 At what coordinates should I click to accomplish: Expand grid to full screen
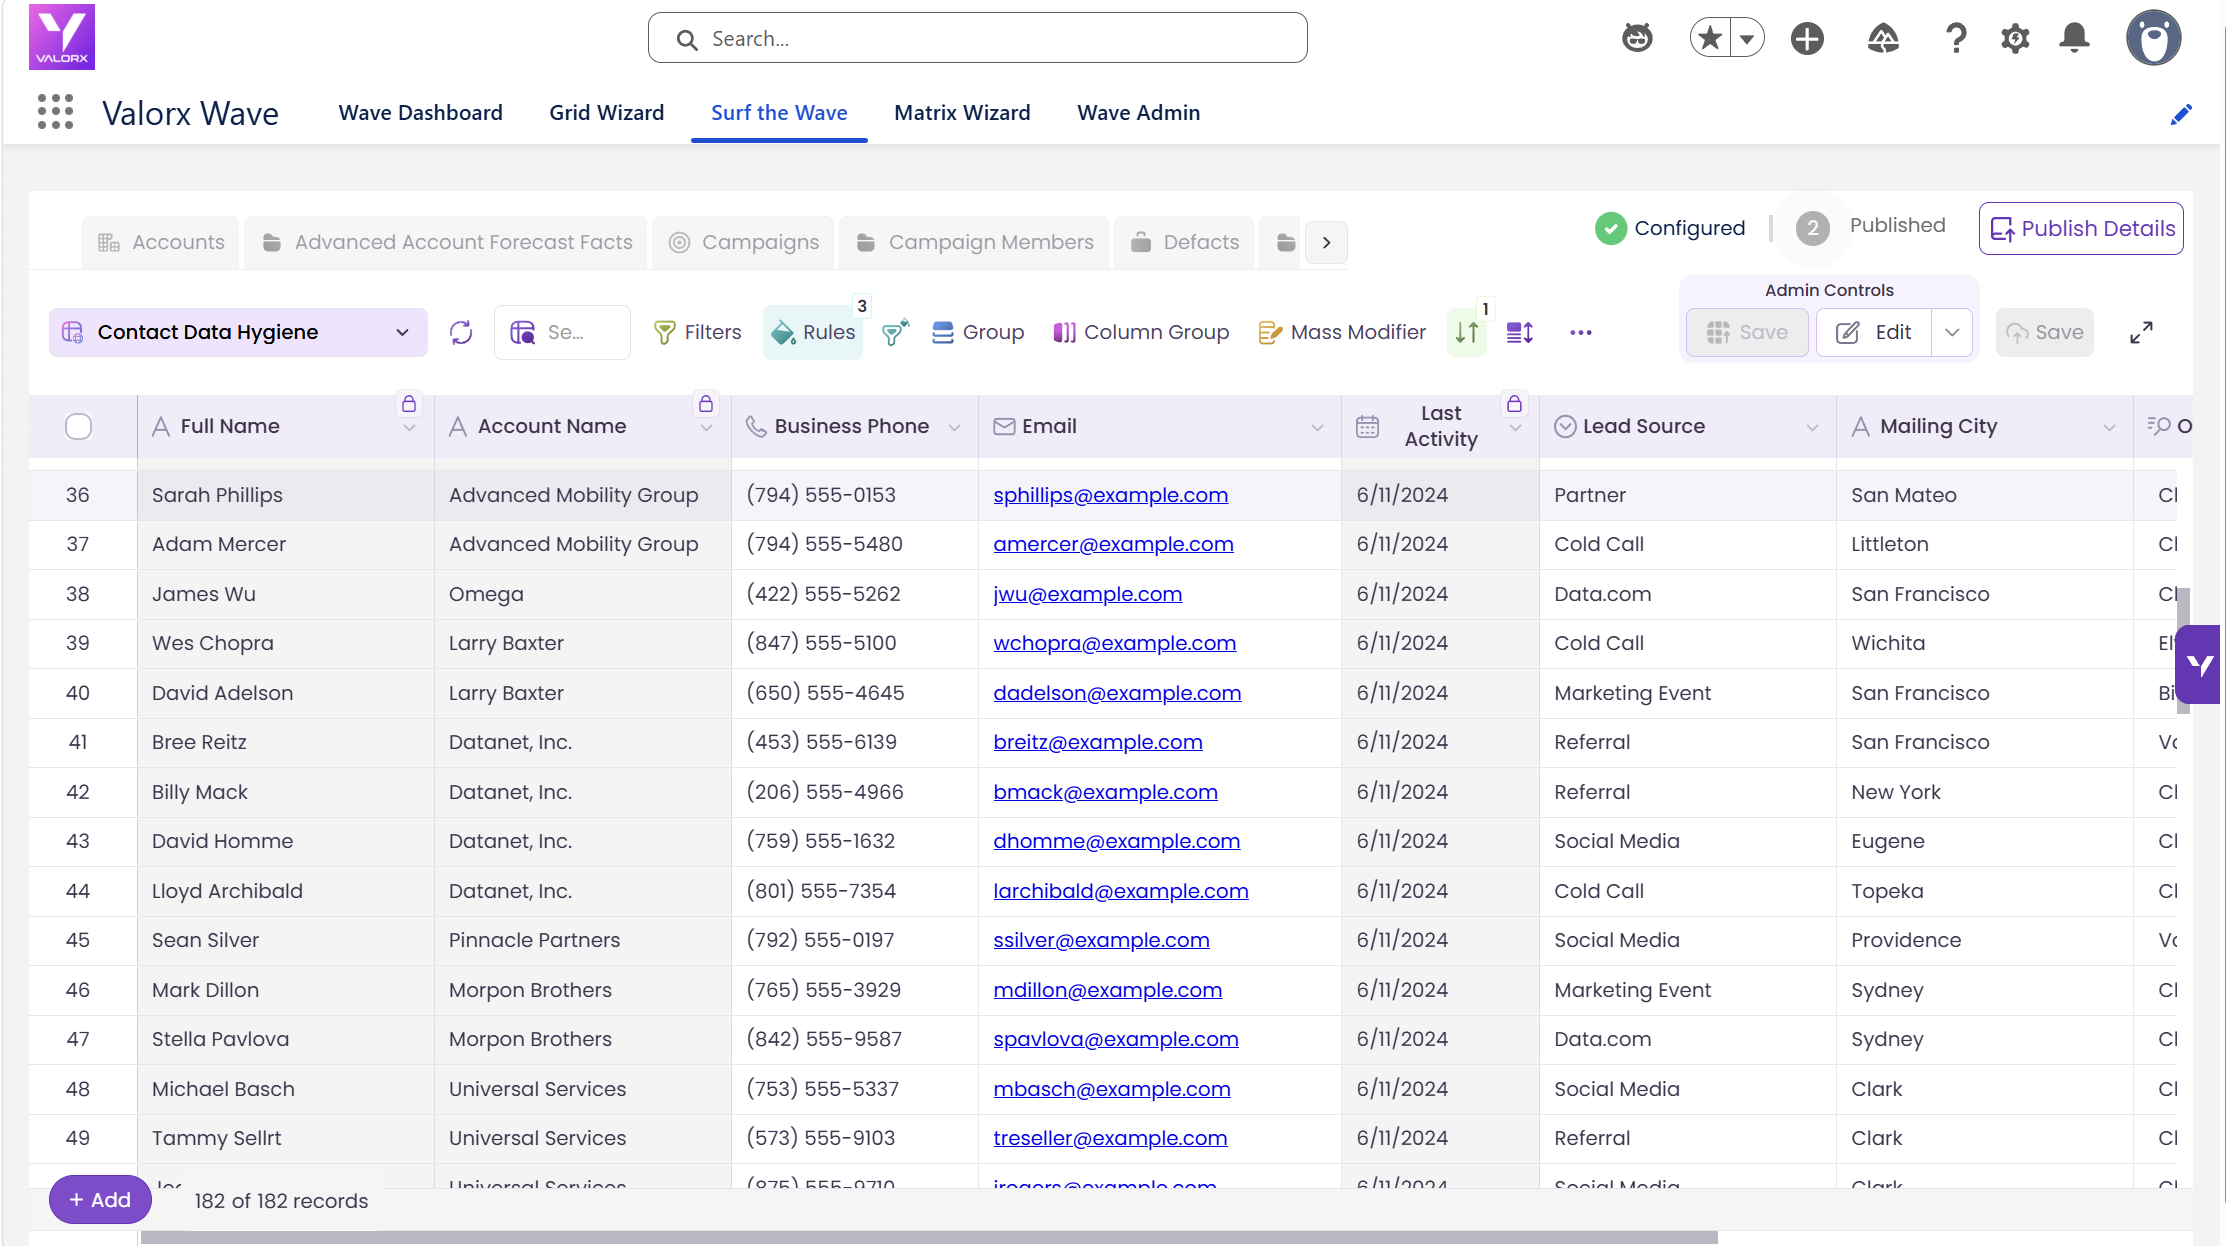2141,332
